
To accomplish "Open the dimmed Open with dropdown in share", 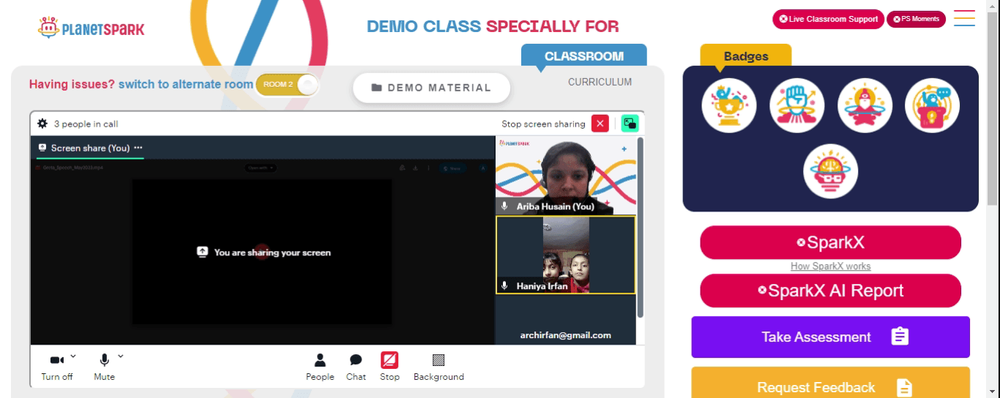I will click(260, 168).
